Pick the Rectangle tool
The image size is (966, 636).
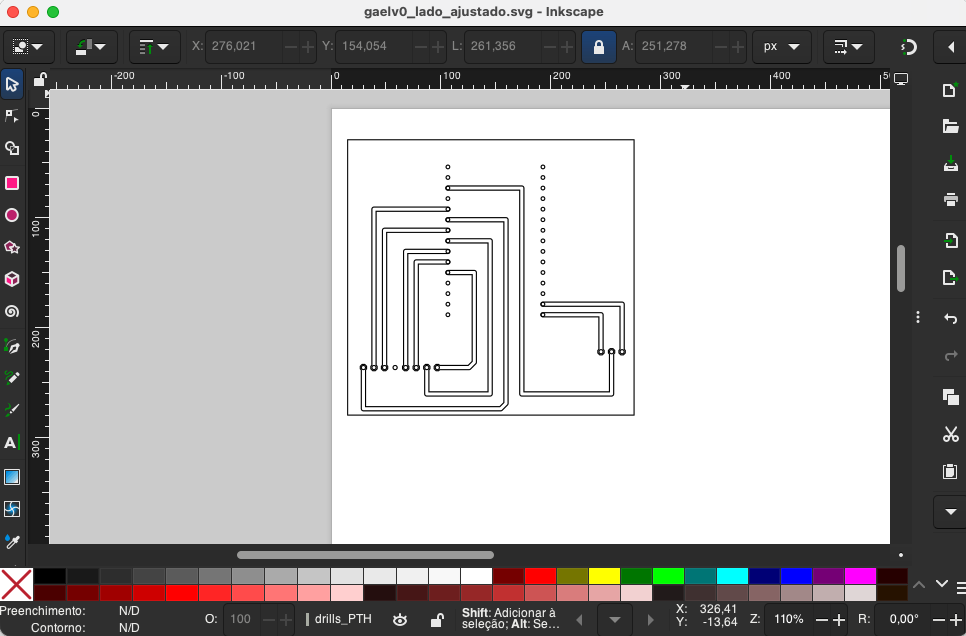[x=12, y=183]
